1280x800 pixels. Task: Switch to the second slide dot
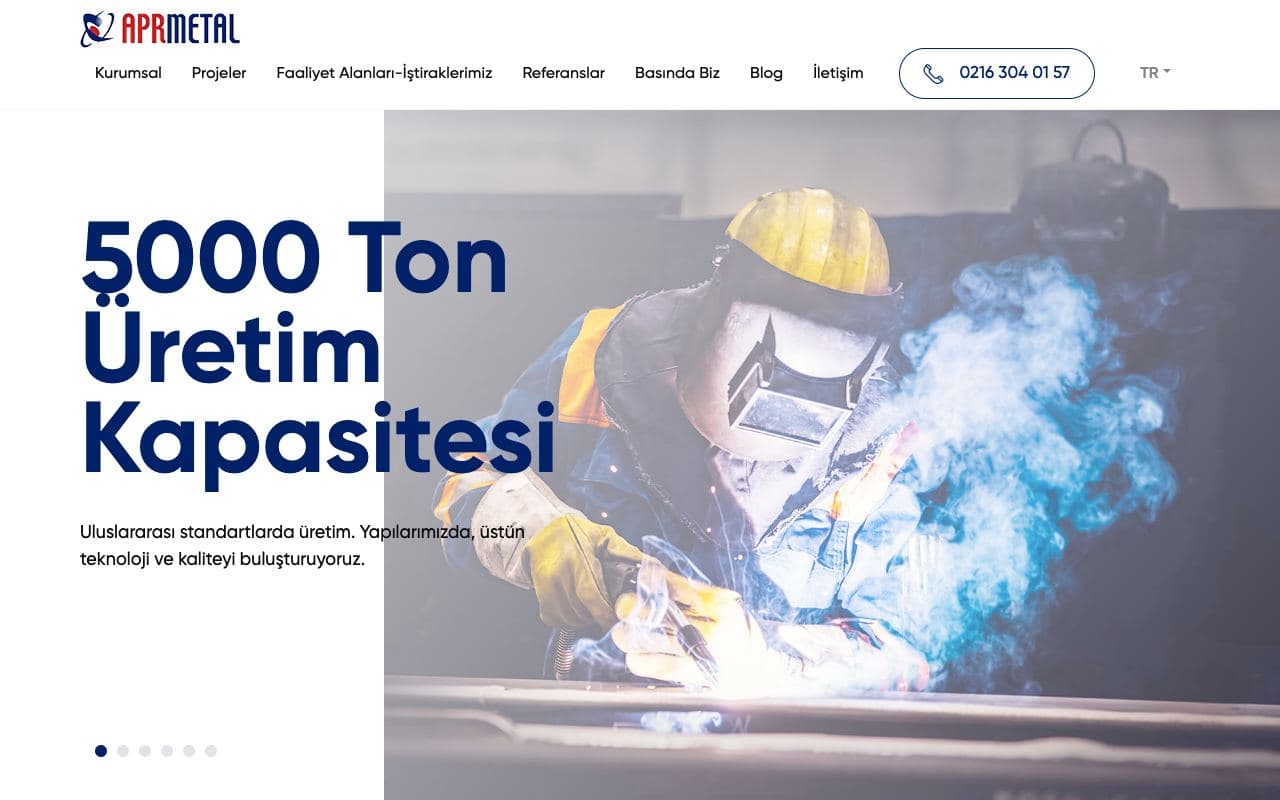pyautogui.click(x=123, y=751)
